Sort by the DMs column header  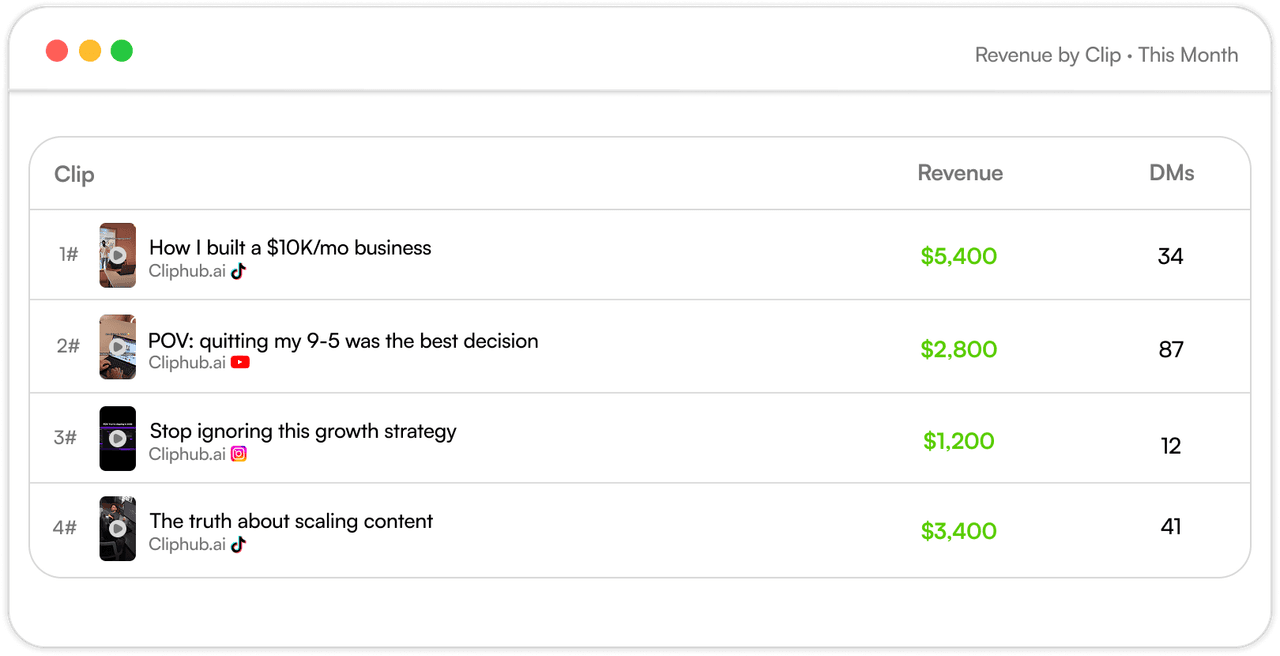click(x=1171, y=173)
